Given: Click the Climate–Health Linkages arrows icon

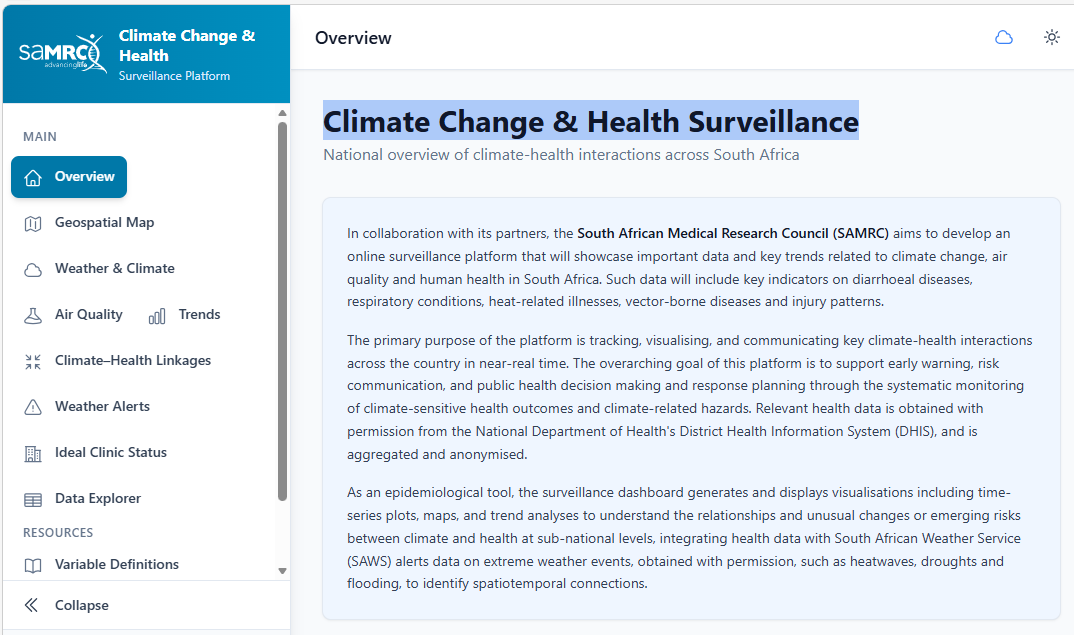Looking at the screenshot, I should 33,361.
